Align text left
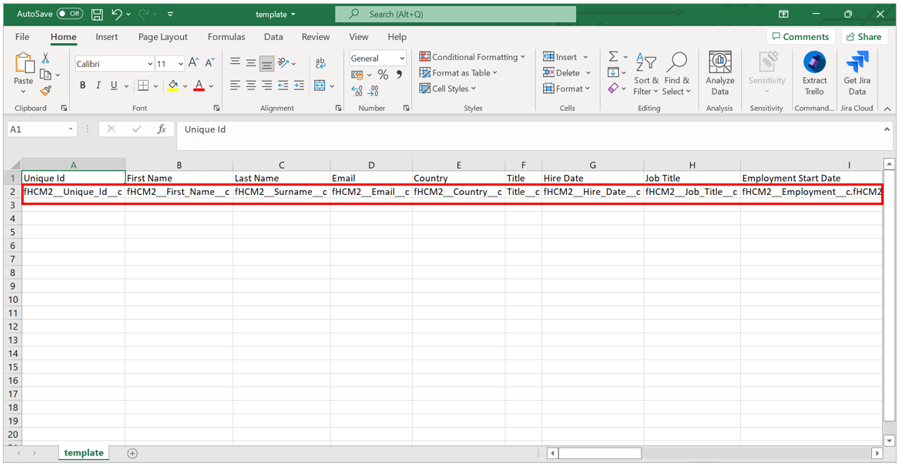The image size is (903, 470). pos(235,85)
